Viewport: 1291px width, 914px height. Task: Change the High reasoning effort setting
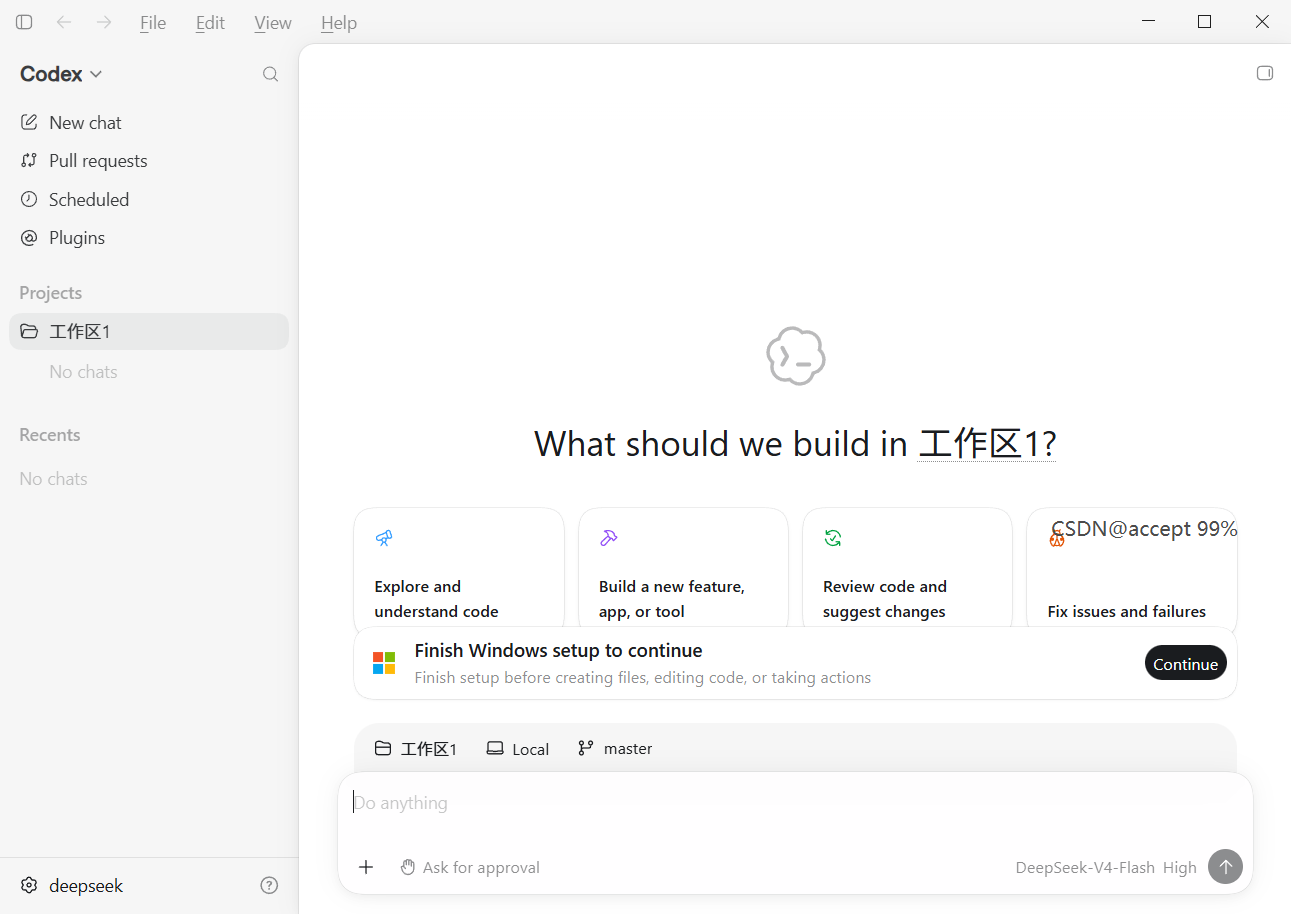click(x=1180, y=867)
